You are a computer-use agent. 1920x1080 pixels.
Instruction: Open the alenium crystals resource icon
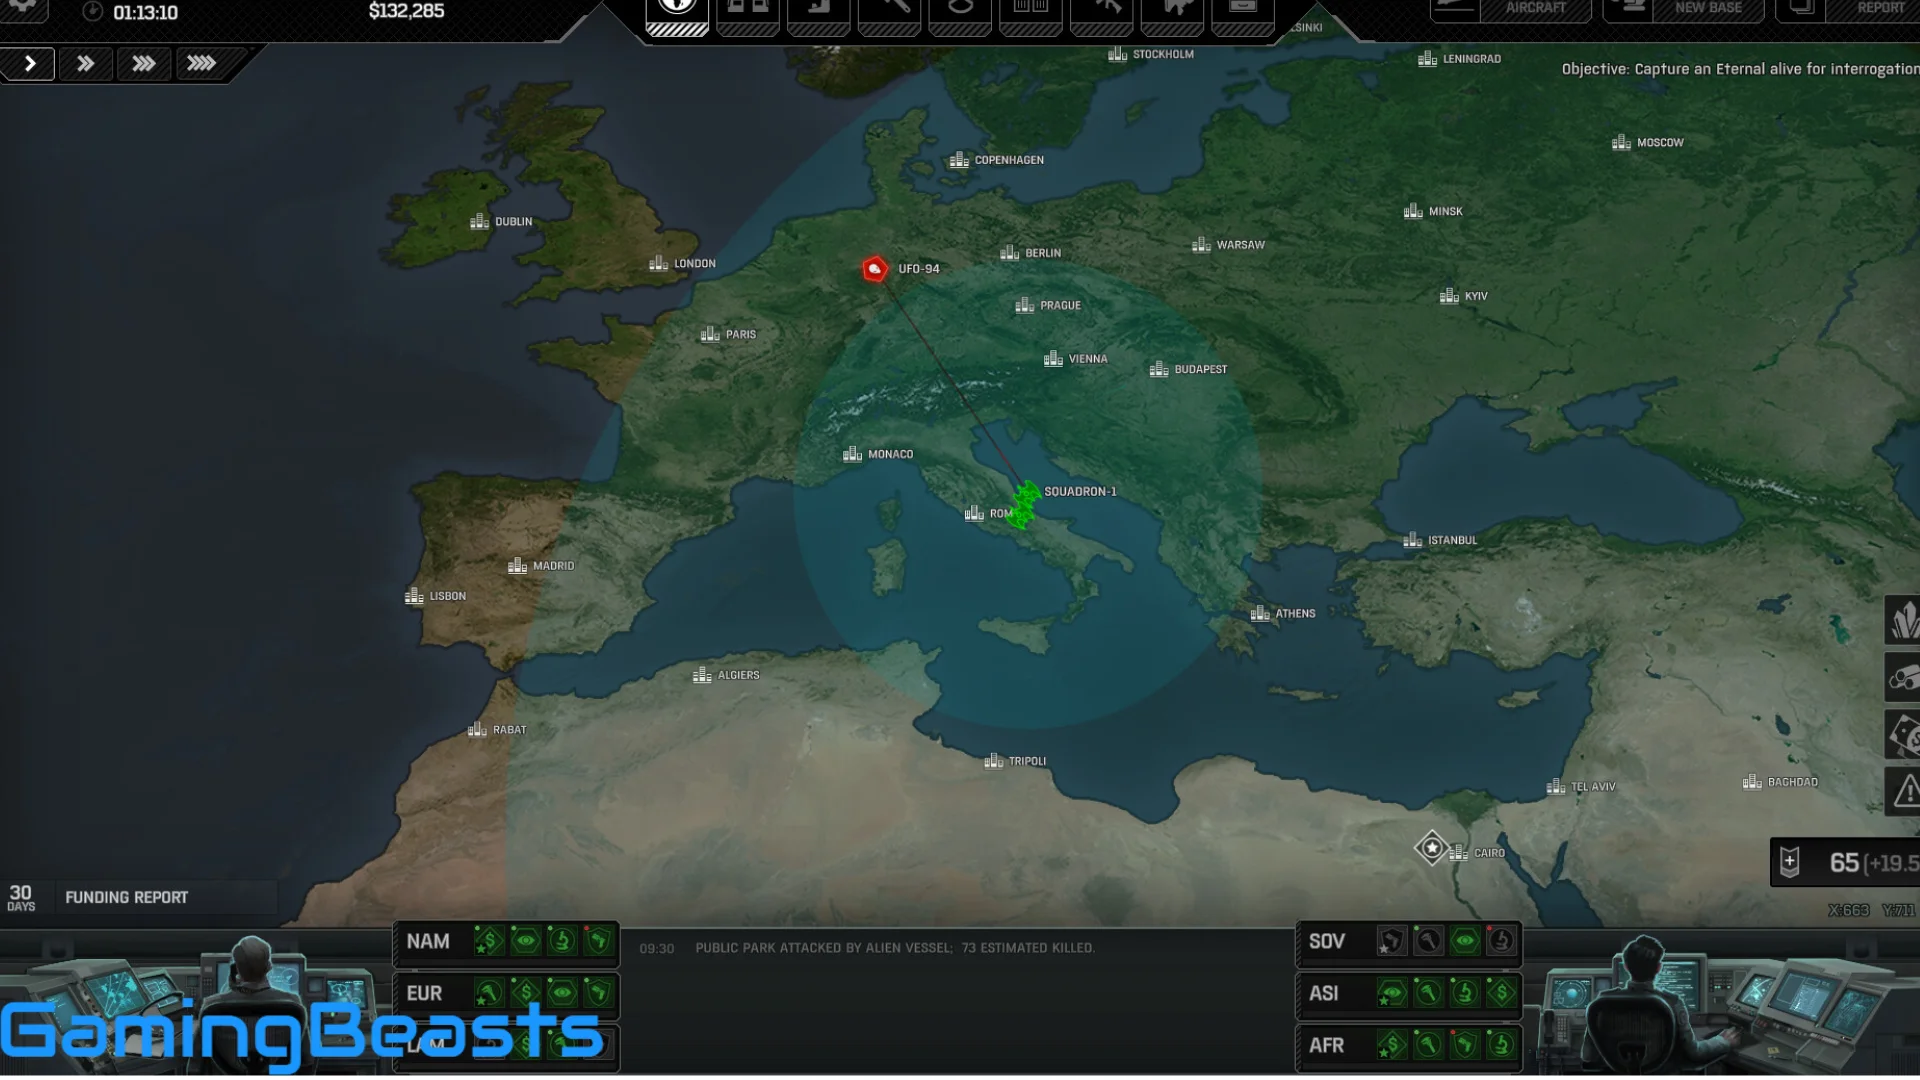(x=1903, y=620)
